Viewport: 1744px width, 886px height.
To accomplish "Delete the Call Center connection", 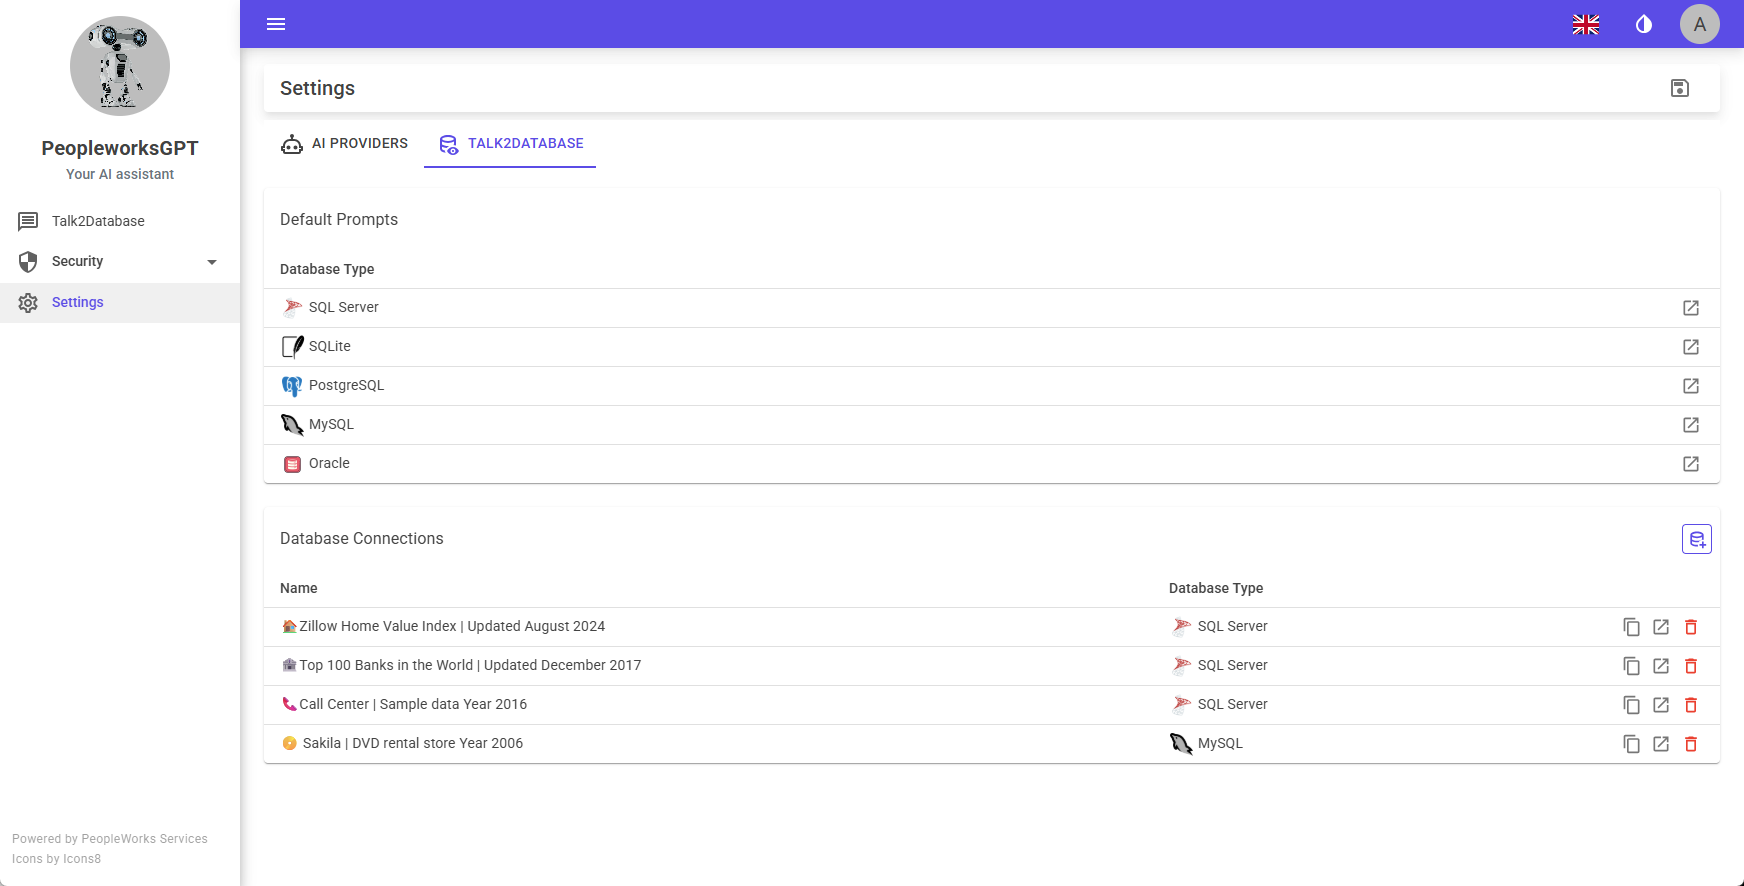I will pyautogui.click(x=1691, y=705).
